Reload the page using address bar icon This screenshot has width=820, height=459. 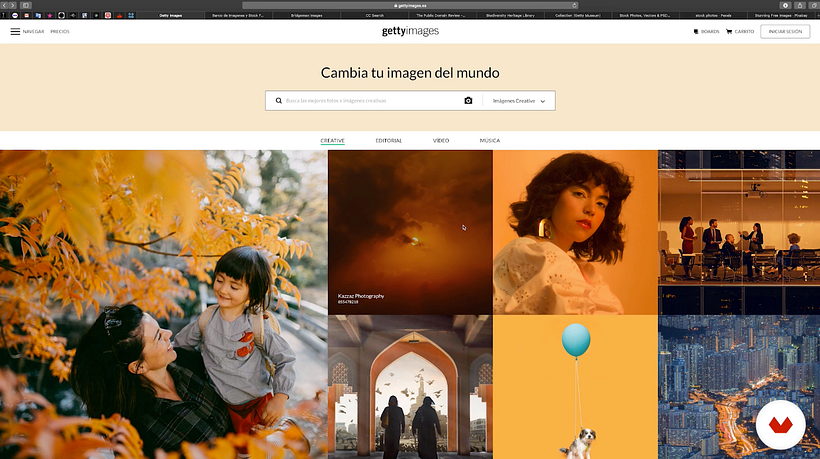coord(574,5)
